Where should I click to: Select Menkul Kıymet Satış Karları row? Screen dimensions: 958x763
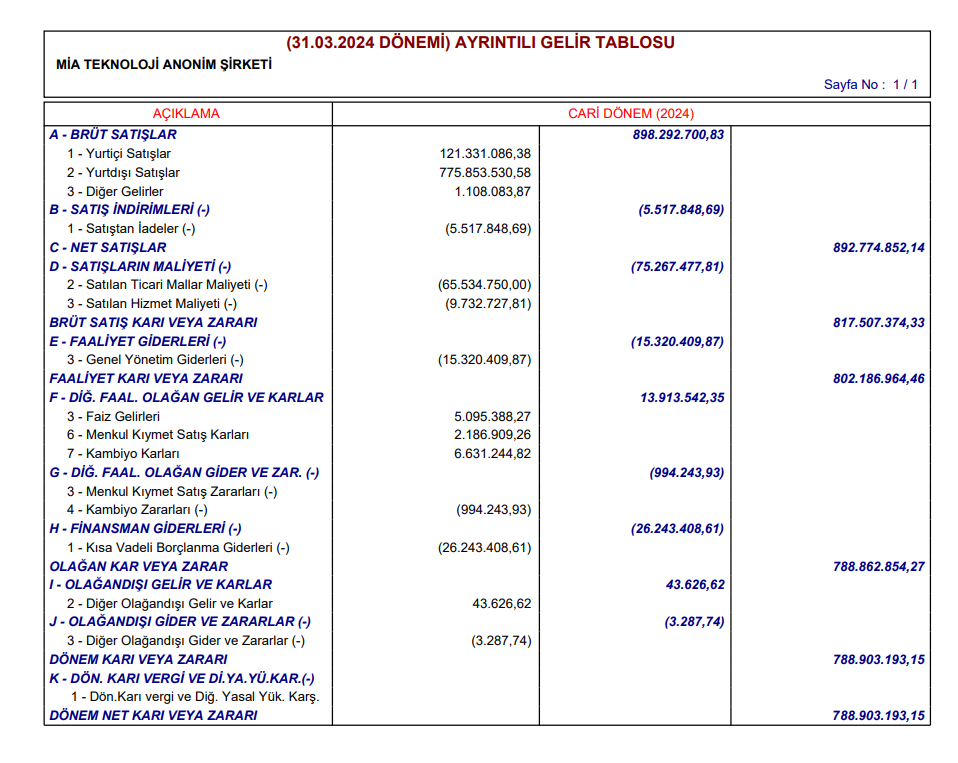tap(158, 435)
